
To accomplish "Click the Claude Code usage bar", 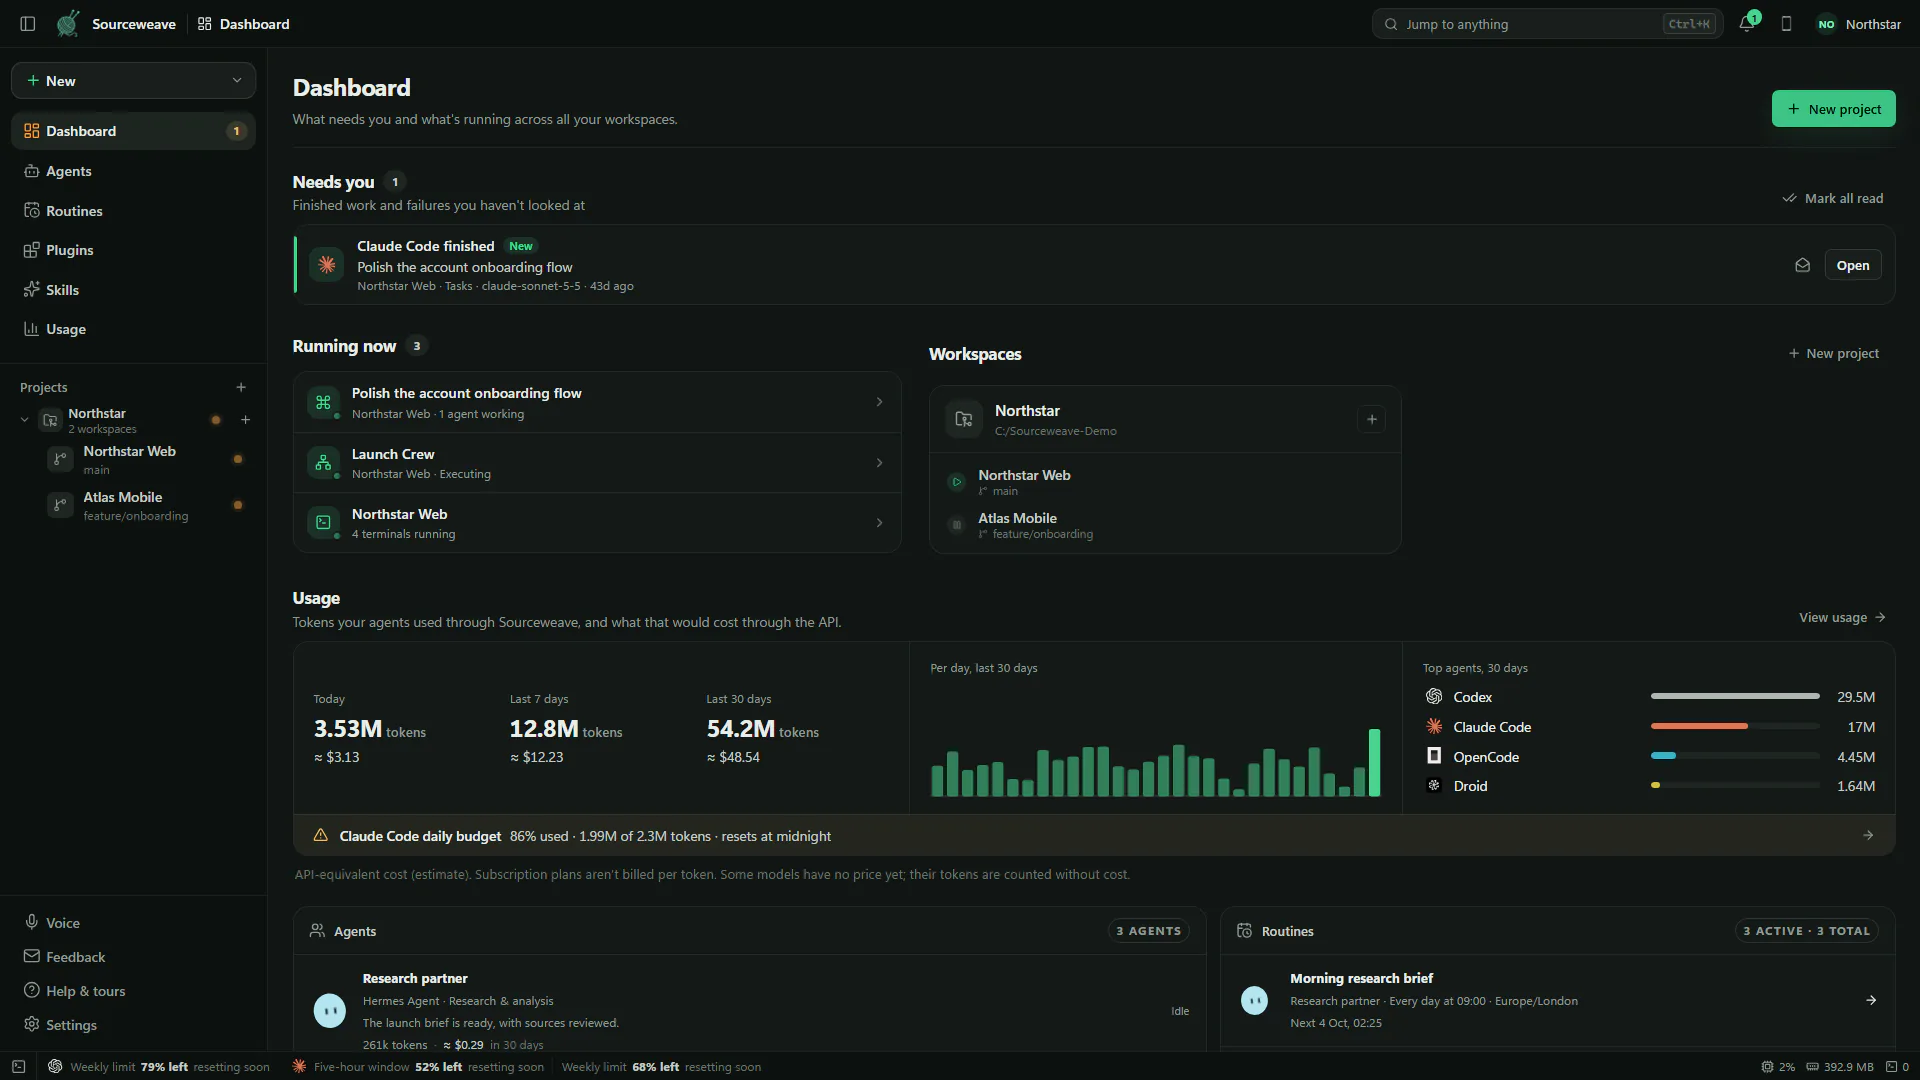I will coord(1735,726).
